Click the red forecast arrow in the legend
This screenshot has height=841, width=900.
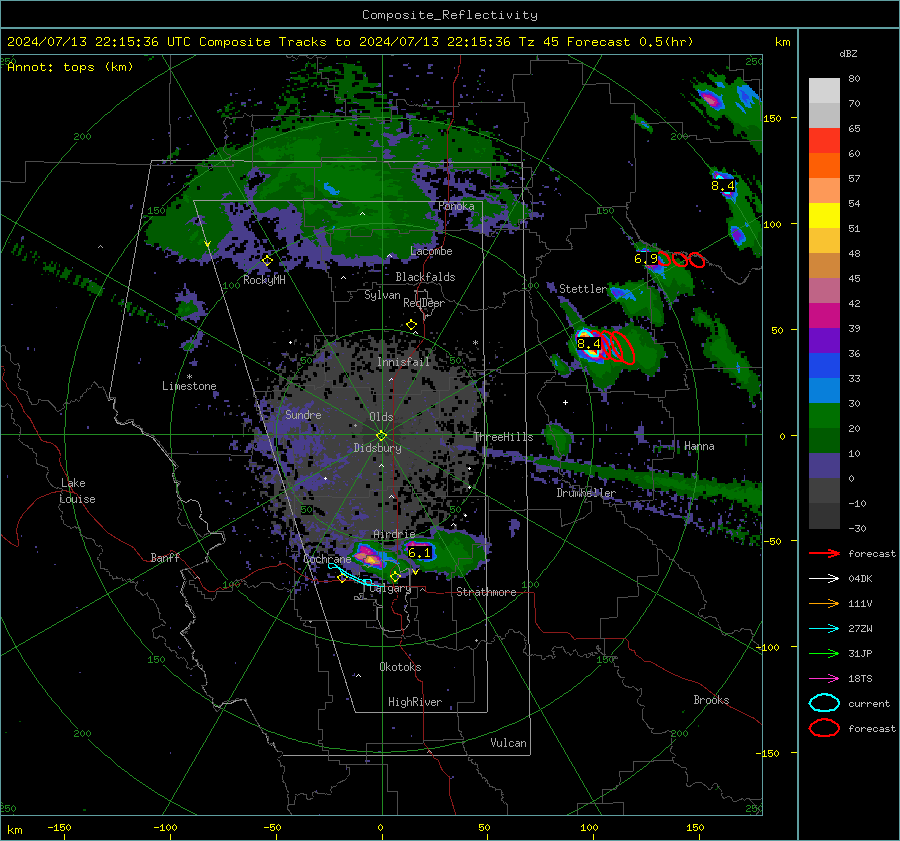[x=824, y=553]
